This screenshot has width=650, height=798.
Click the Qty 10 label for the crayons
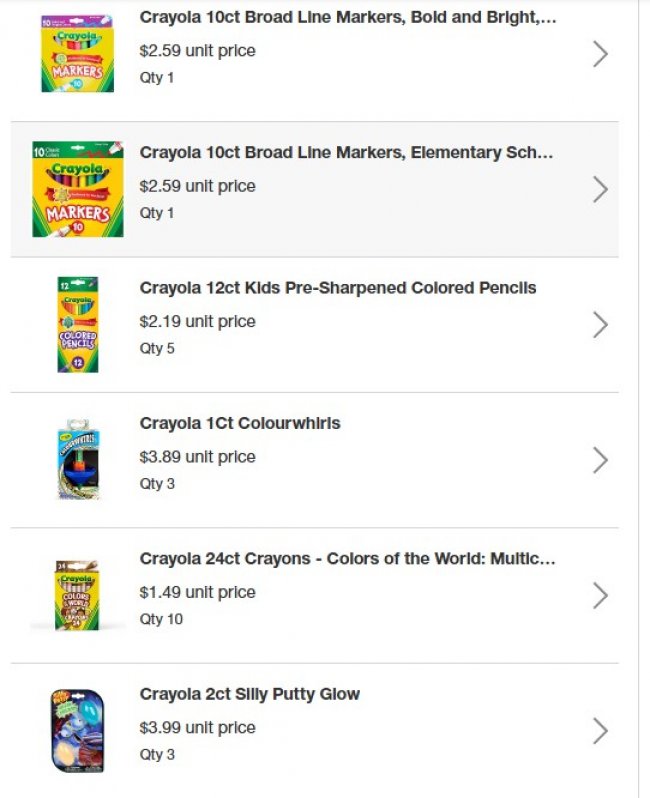[161, 619]
